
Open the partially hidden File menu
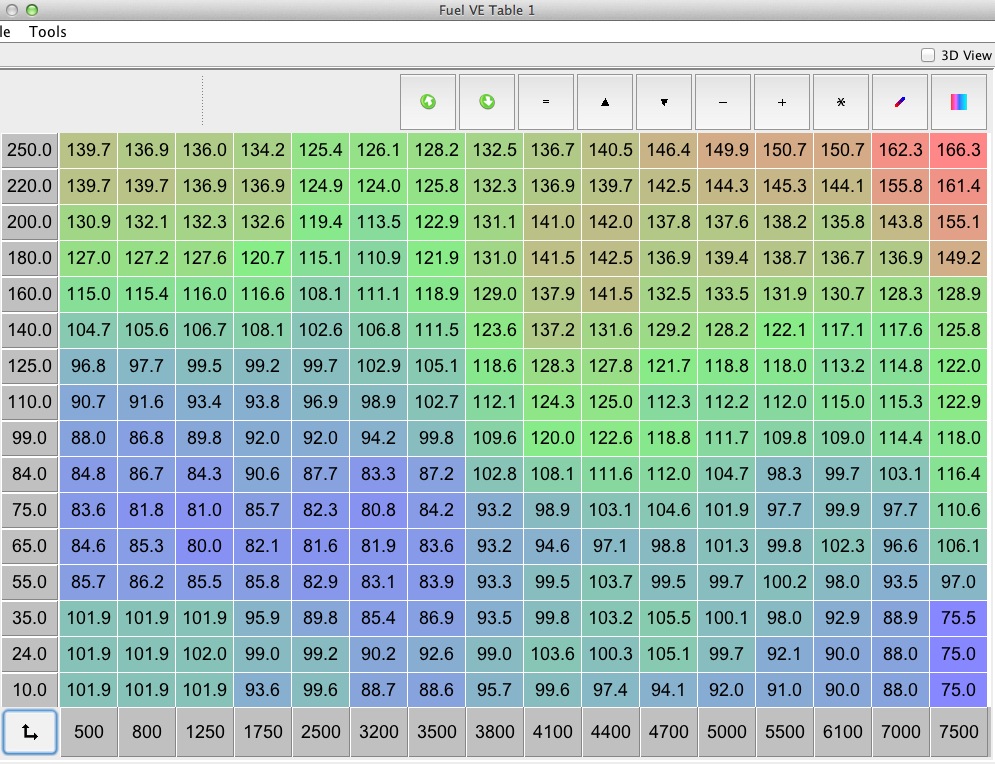pos(5,32)
